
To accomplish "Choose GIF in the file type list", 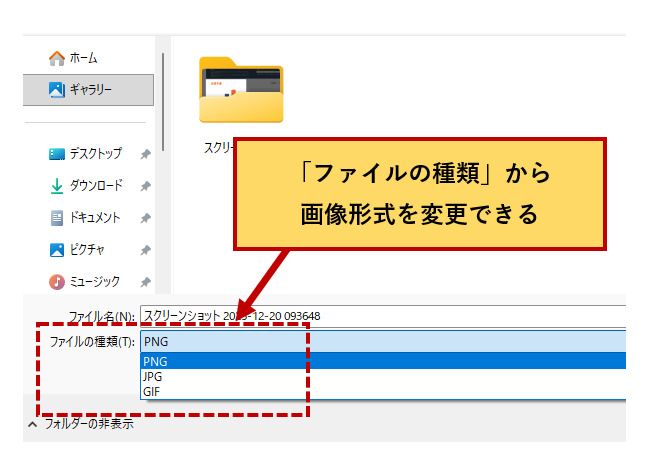I will click(383, 391).
